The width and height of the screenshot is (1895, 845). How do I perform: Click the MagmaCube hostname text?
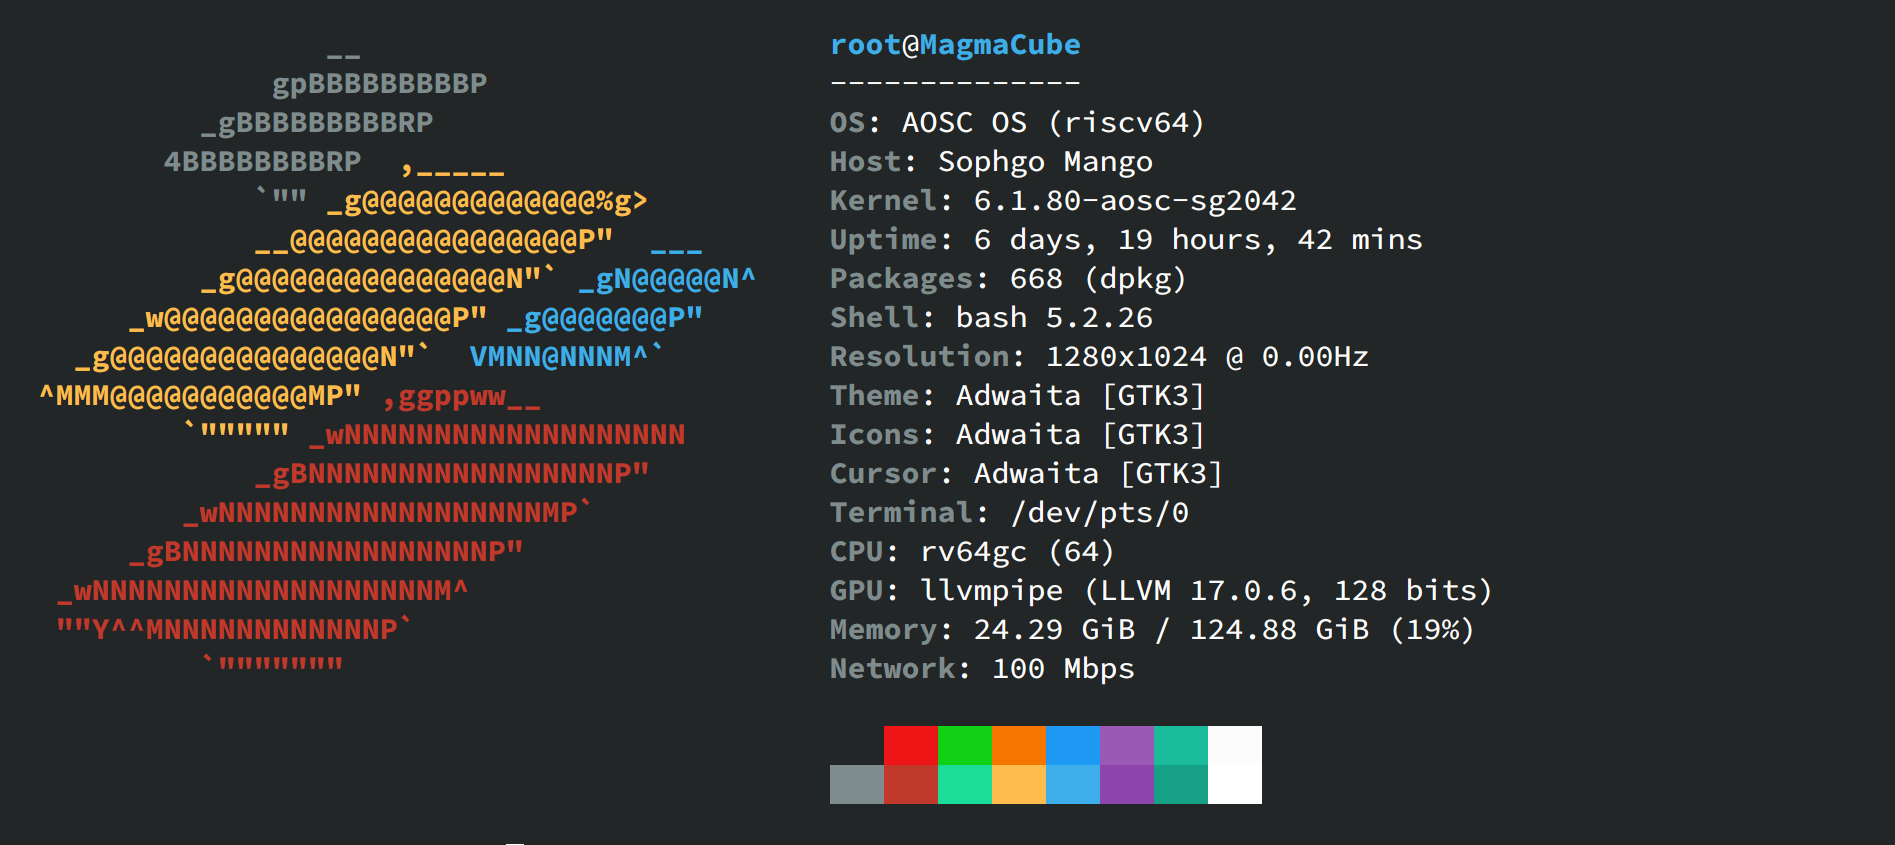(x=1000, y=45)
